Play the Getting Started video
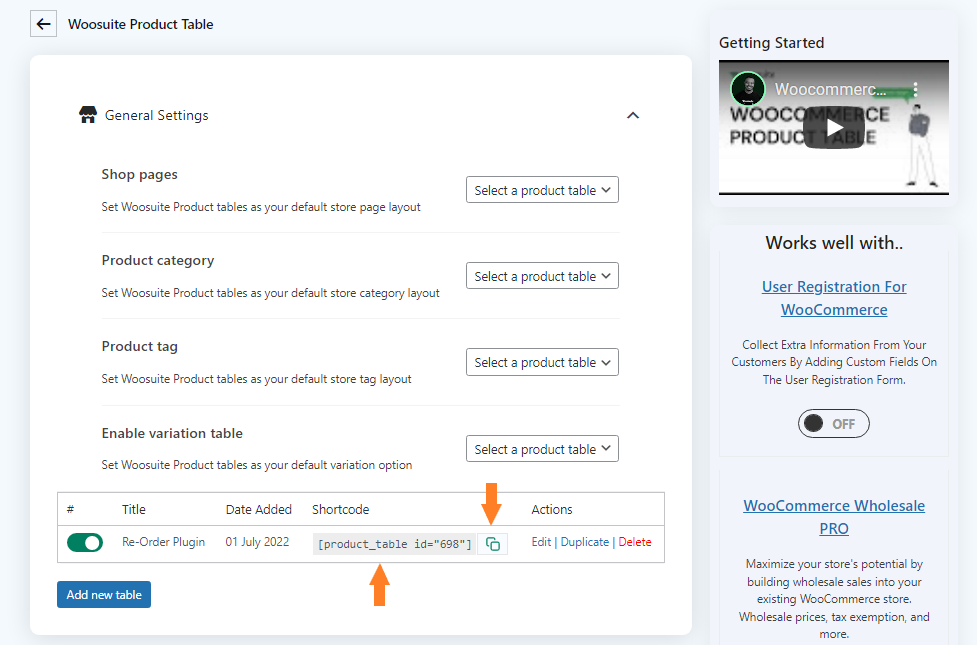The width and height of the screenshot is (977, 645). (x=834, y=128)
